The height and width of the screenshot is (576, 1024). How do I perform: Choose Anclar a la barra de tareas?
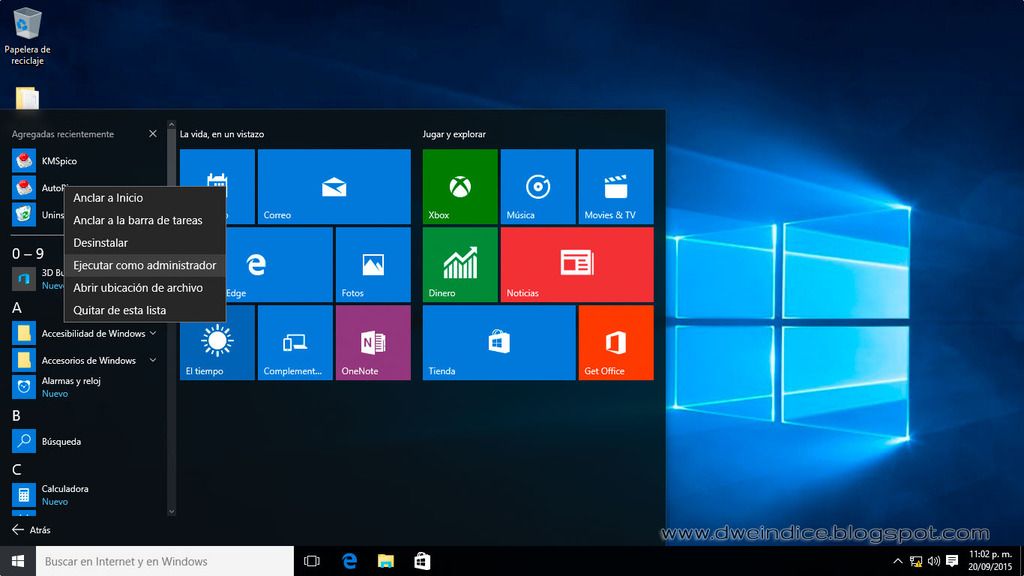(x=137, y=220)
